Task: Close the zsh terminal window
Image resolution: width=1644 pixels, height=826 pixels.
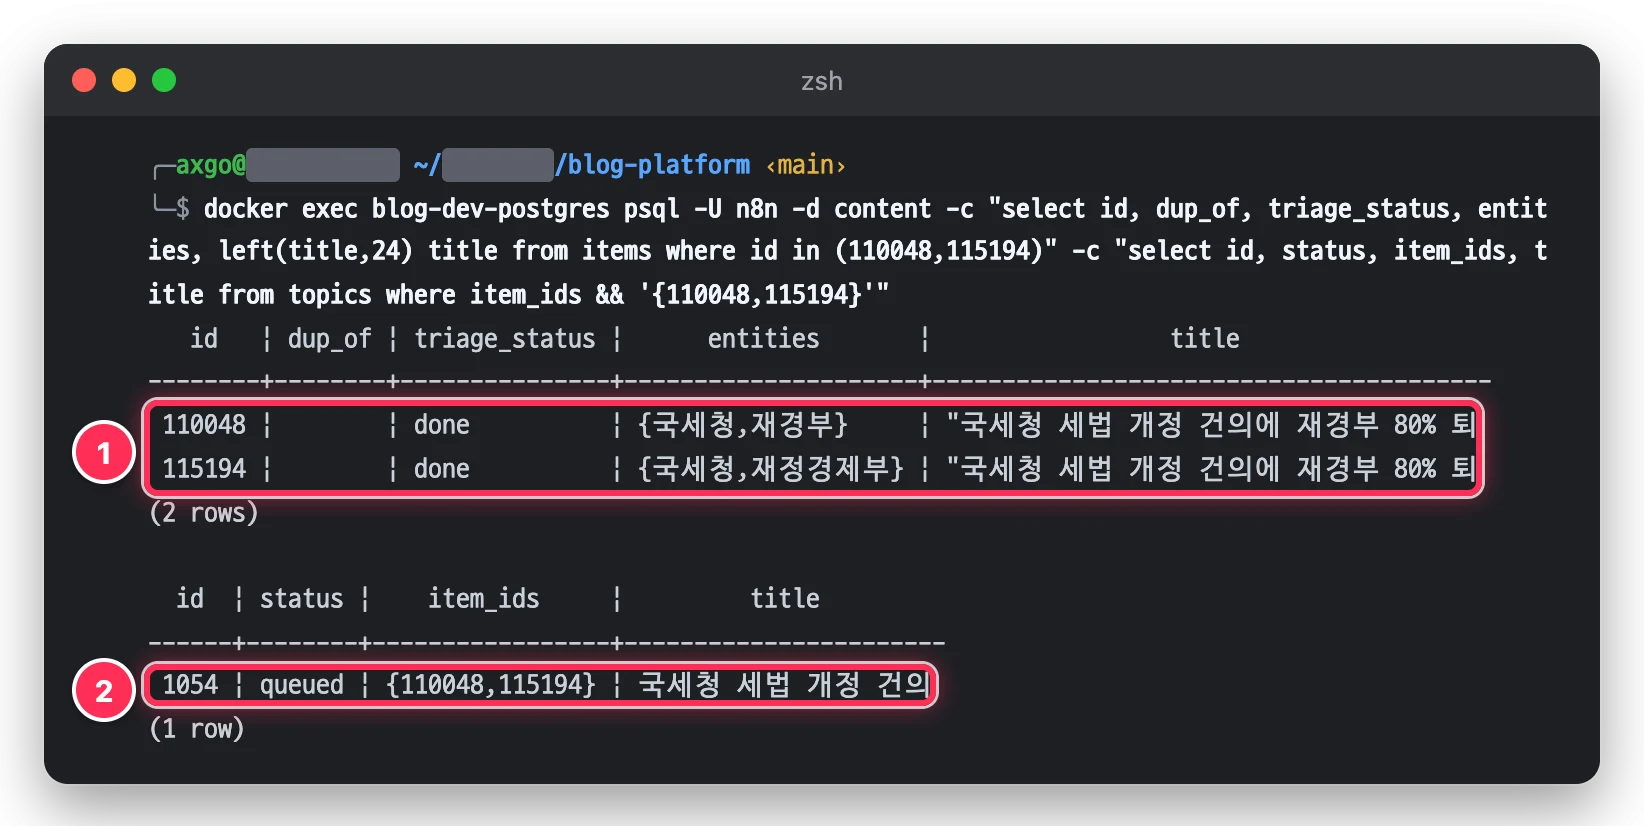Action: coord(84,80)
